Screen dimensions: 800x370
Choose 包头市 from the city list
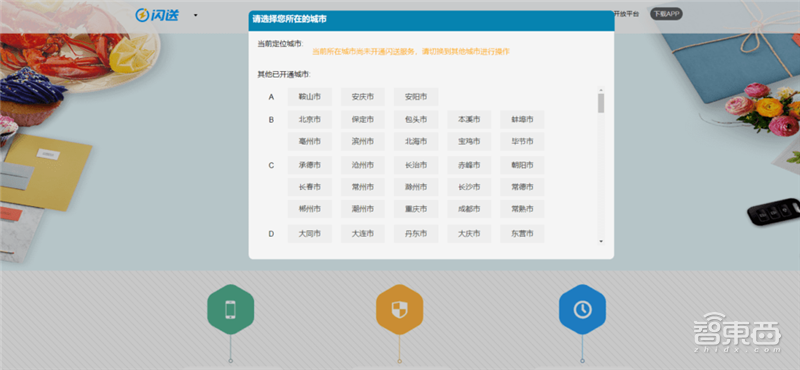pos(416,119)
